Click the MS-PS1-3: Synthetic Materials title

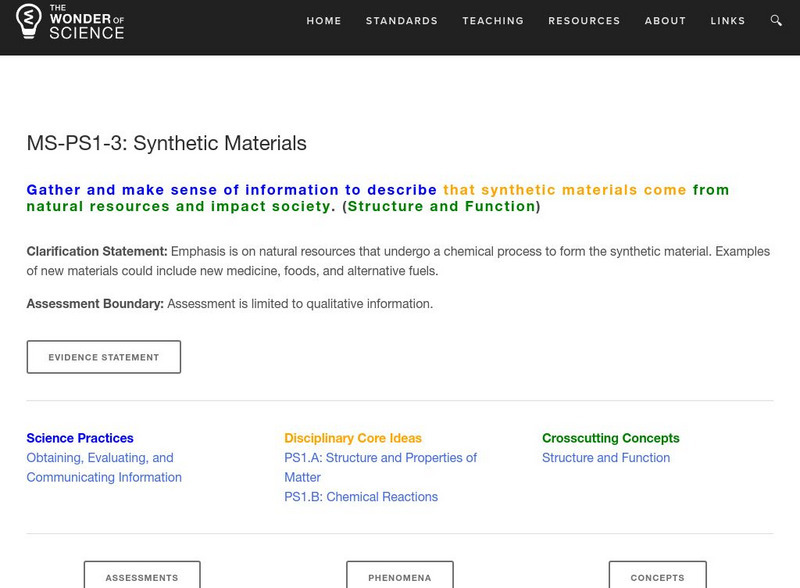point(166,143)
